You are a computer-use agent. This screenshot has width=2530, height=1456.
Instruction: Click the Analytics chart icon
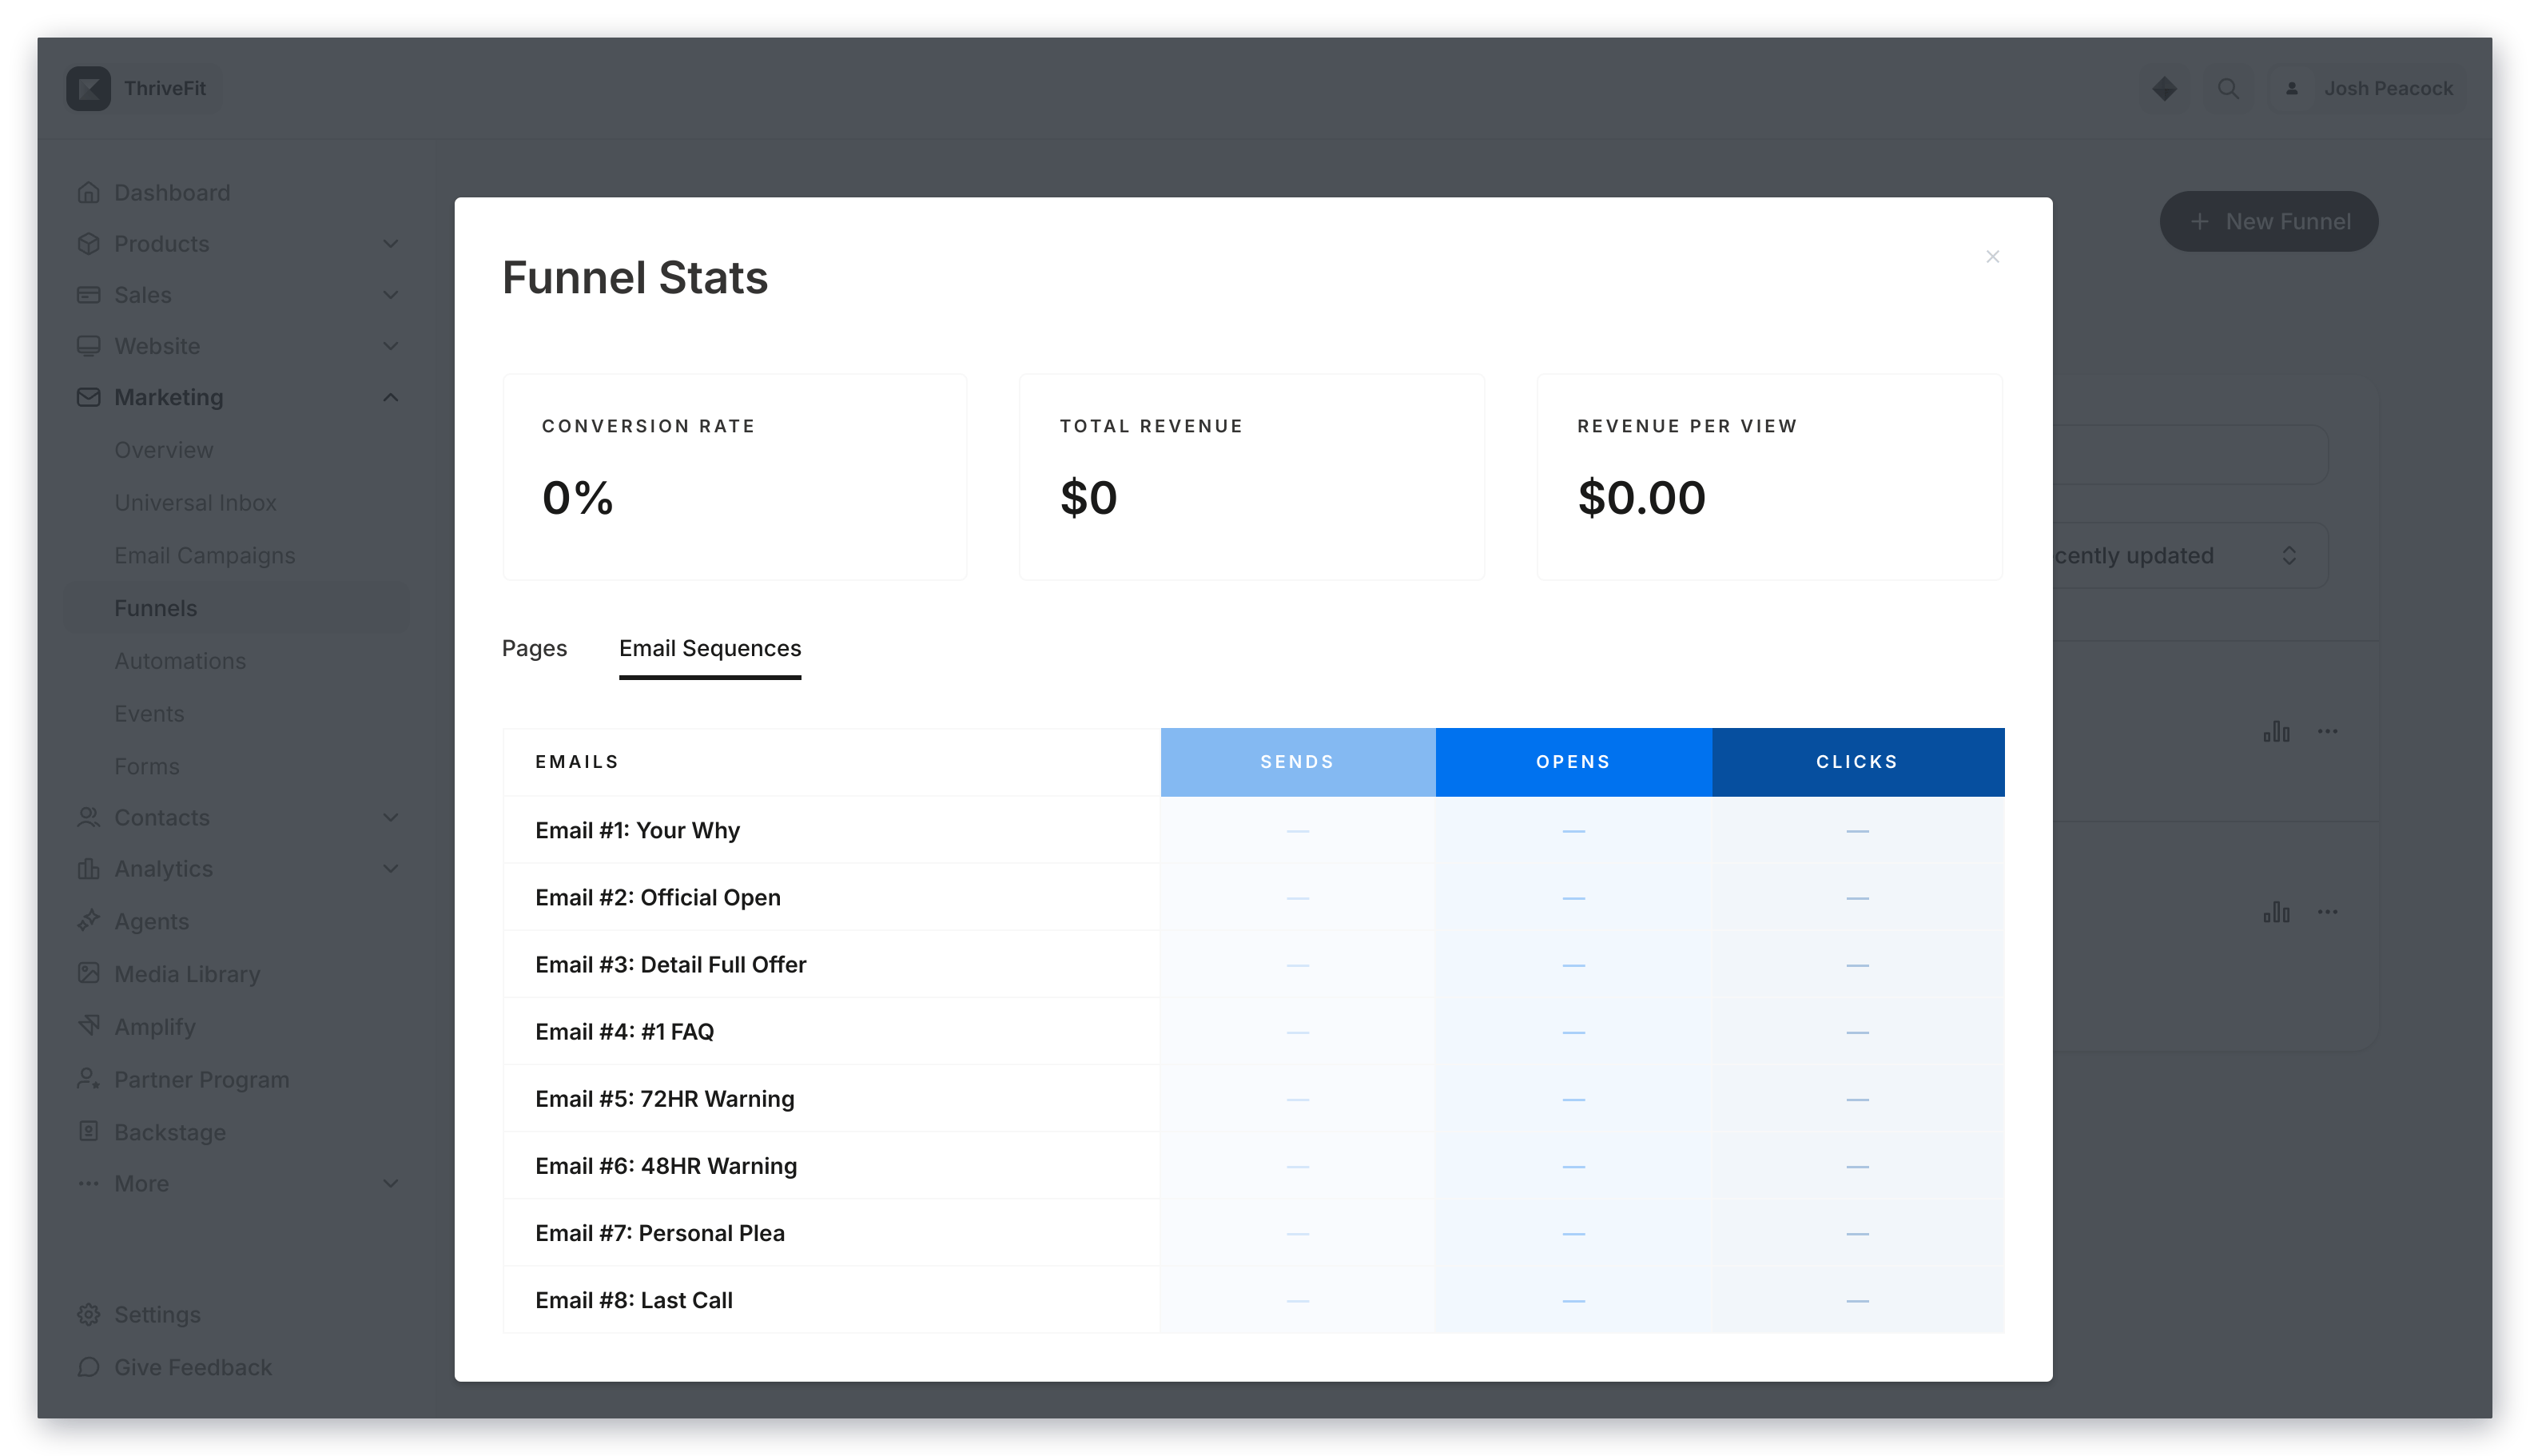(x=88, y=868)
